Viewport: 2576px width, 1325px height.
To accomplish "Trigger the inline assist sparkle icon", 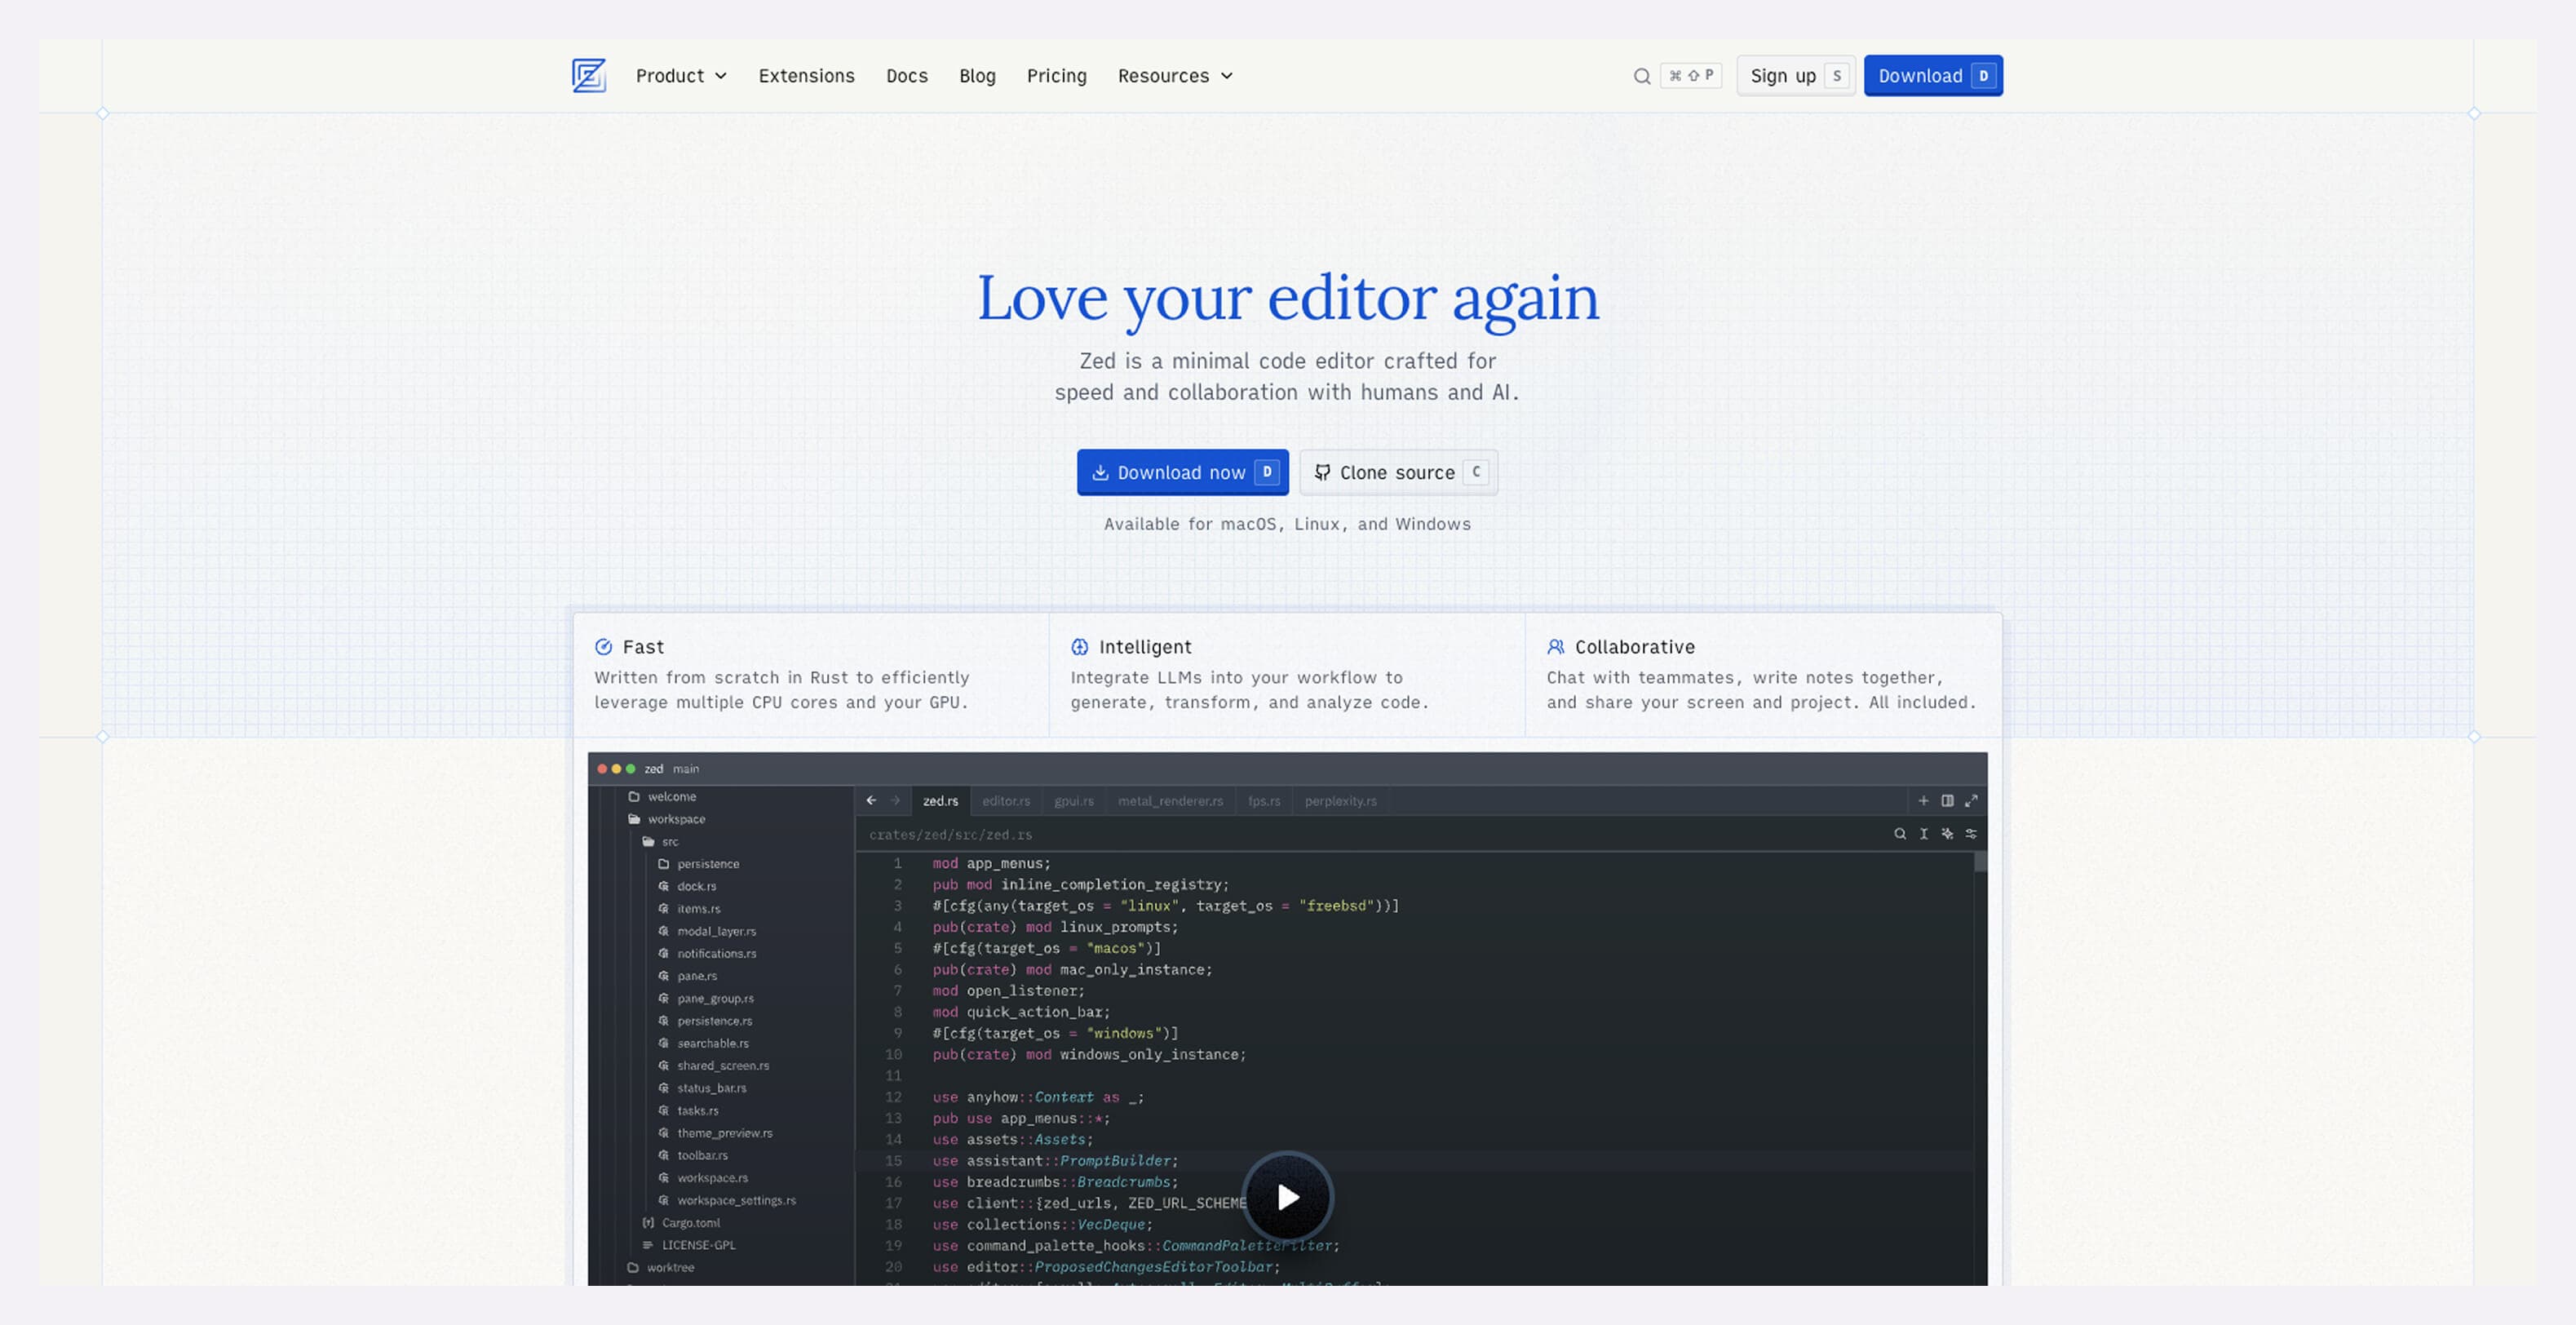I will (x=1947, y=834).
